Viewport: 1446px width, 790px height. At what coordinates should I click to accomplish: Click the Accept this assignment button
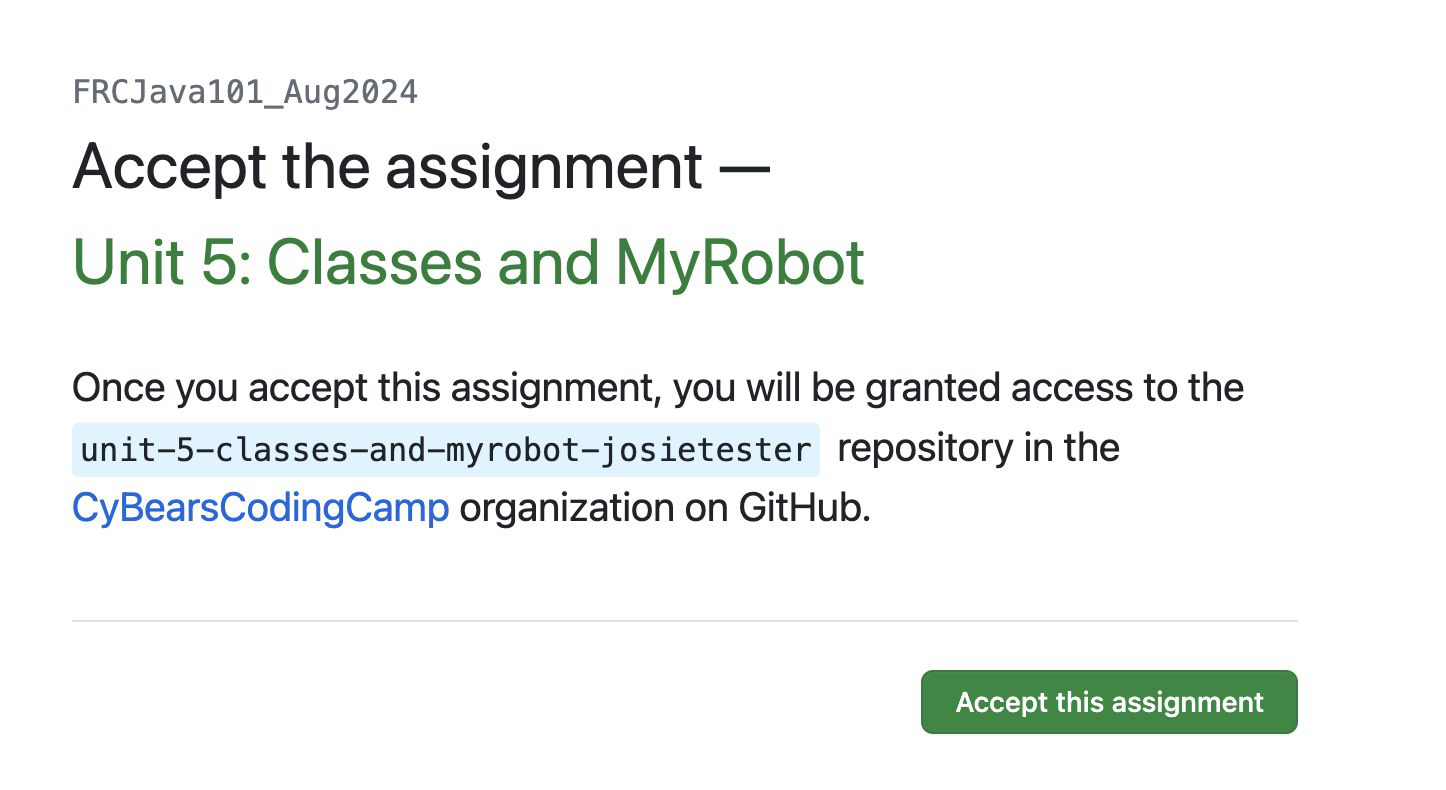pos(1108,702)
